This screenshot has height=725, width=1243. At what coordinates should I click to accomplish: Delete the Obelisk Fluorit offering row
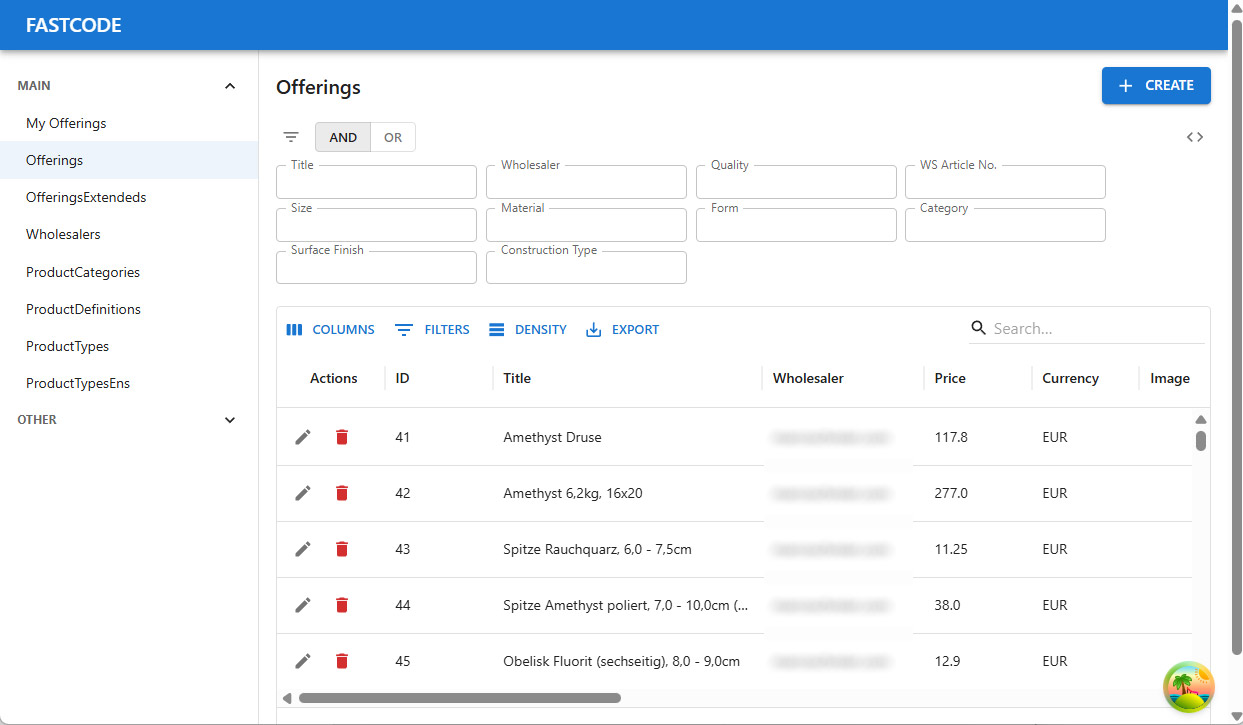[x=342, y=661]
